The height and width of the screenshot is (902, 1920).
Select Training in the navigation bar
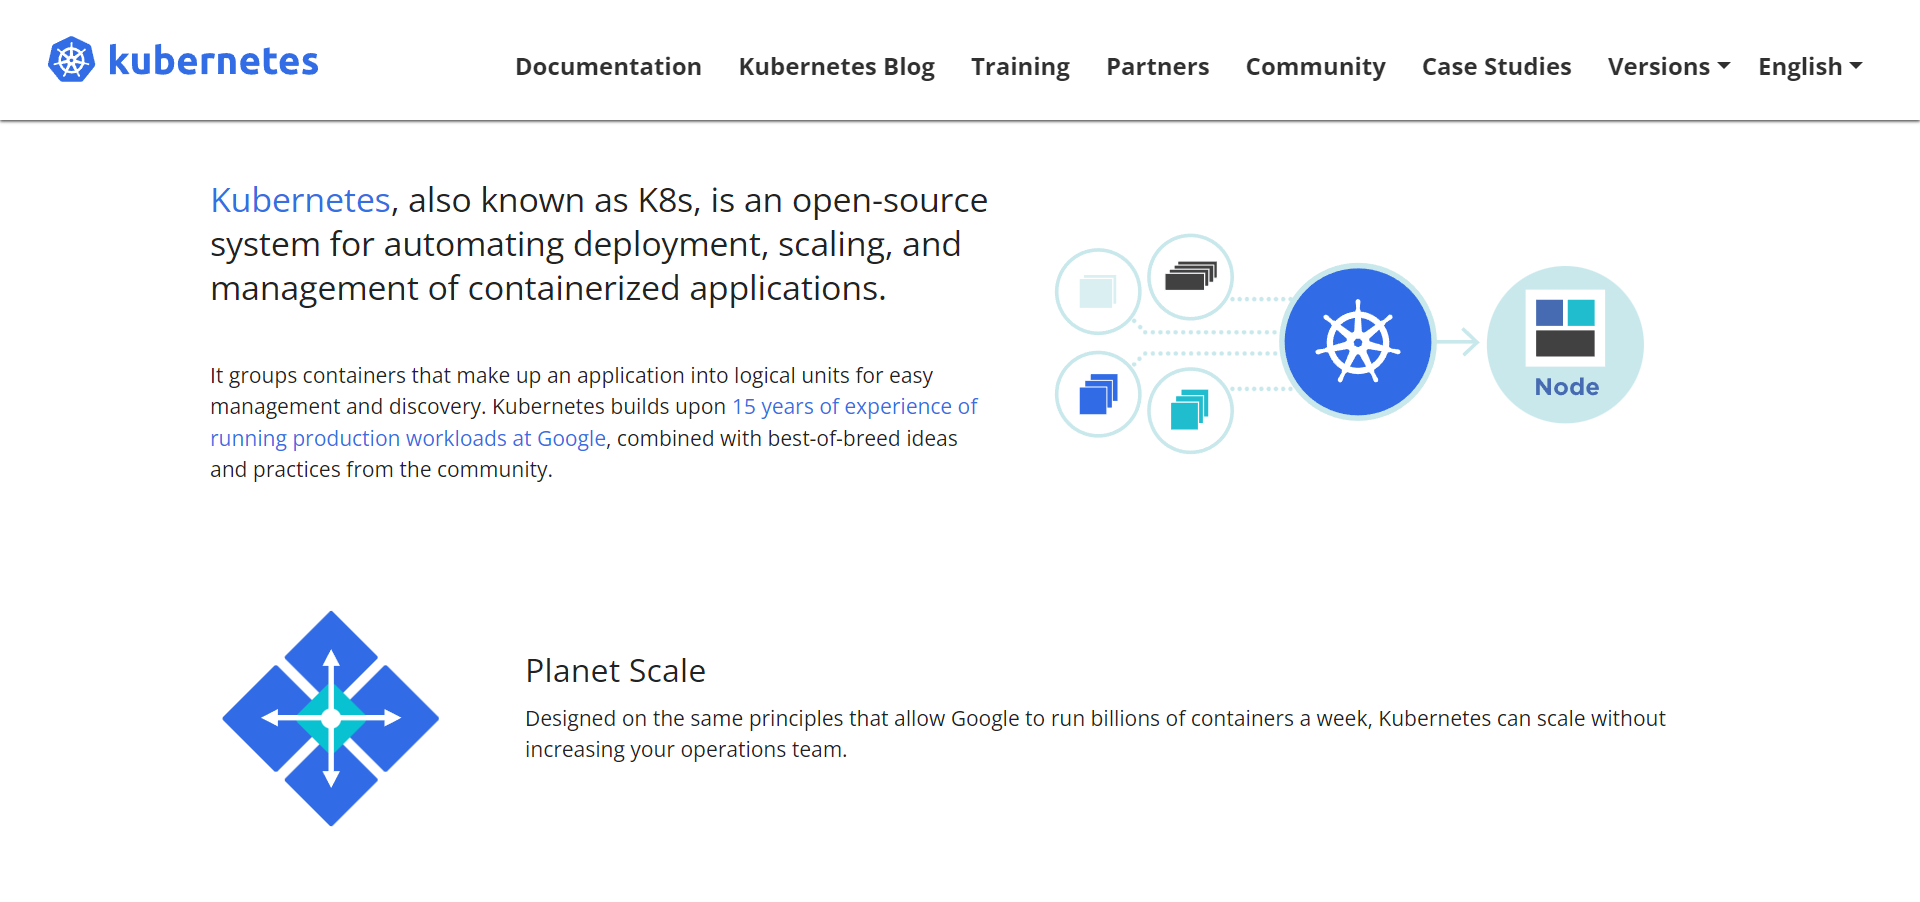pos(1020,67)
